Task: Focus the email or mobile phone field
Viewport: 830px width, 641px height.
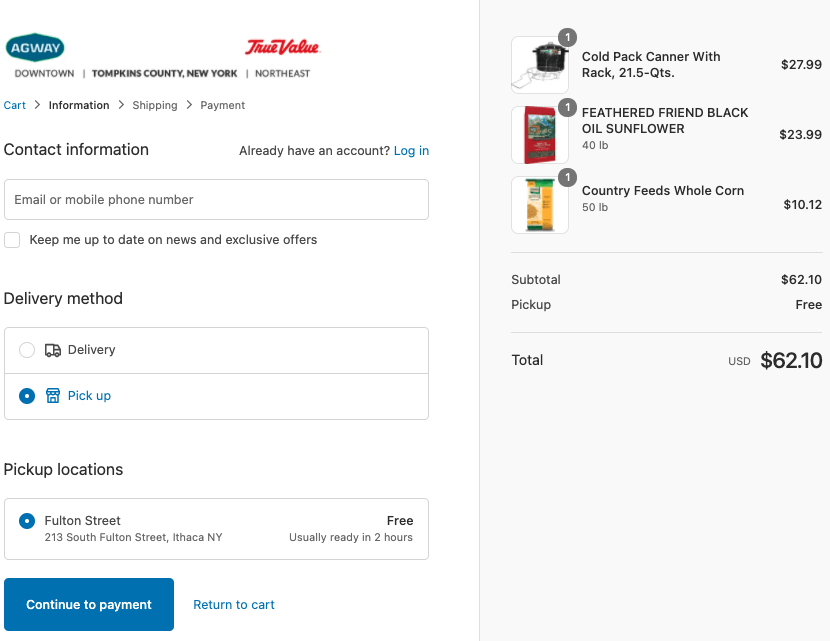Action: tap(216, 200)
